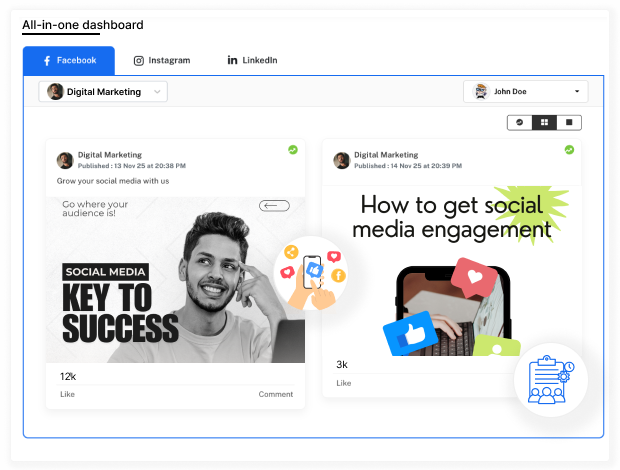Viewport: 620px width, 470px height.
Task: Click the clipboard team management icon
Action: pos(551,379)
